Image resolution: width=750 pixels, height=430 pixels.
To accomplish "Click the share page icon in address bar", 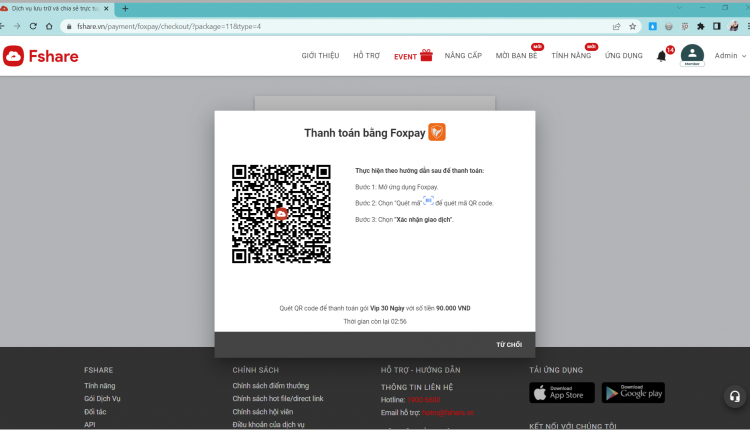I will click(617, 26).
